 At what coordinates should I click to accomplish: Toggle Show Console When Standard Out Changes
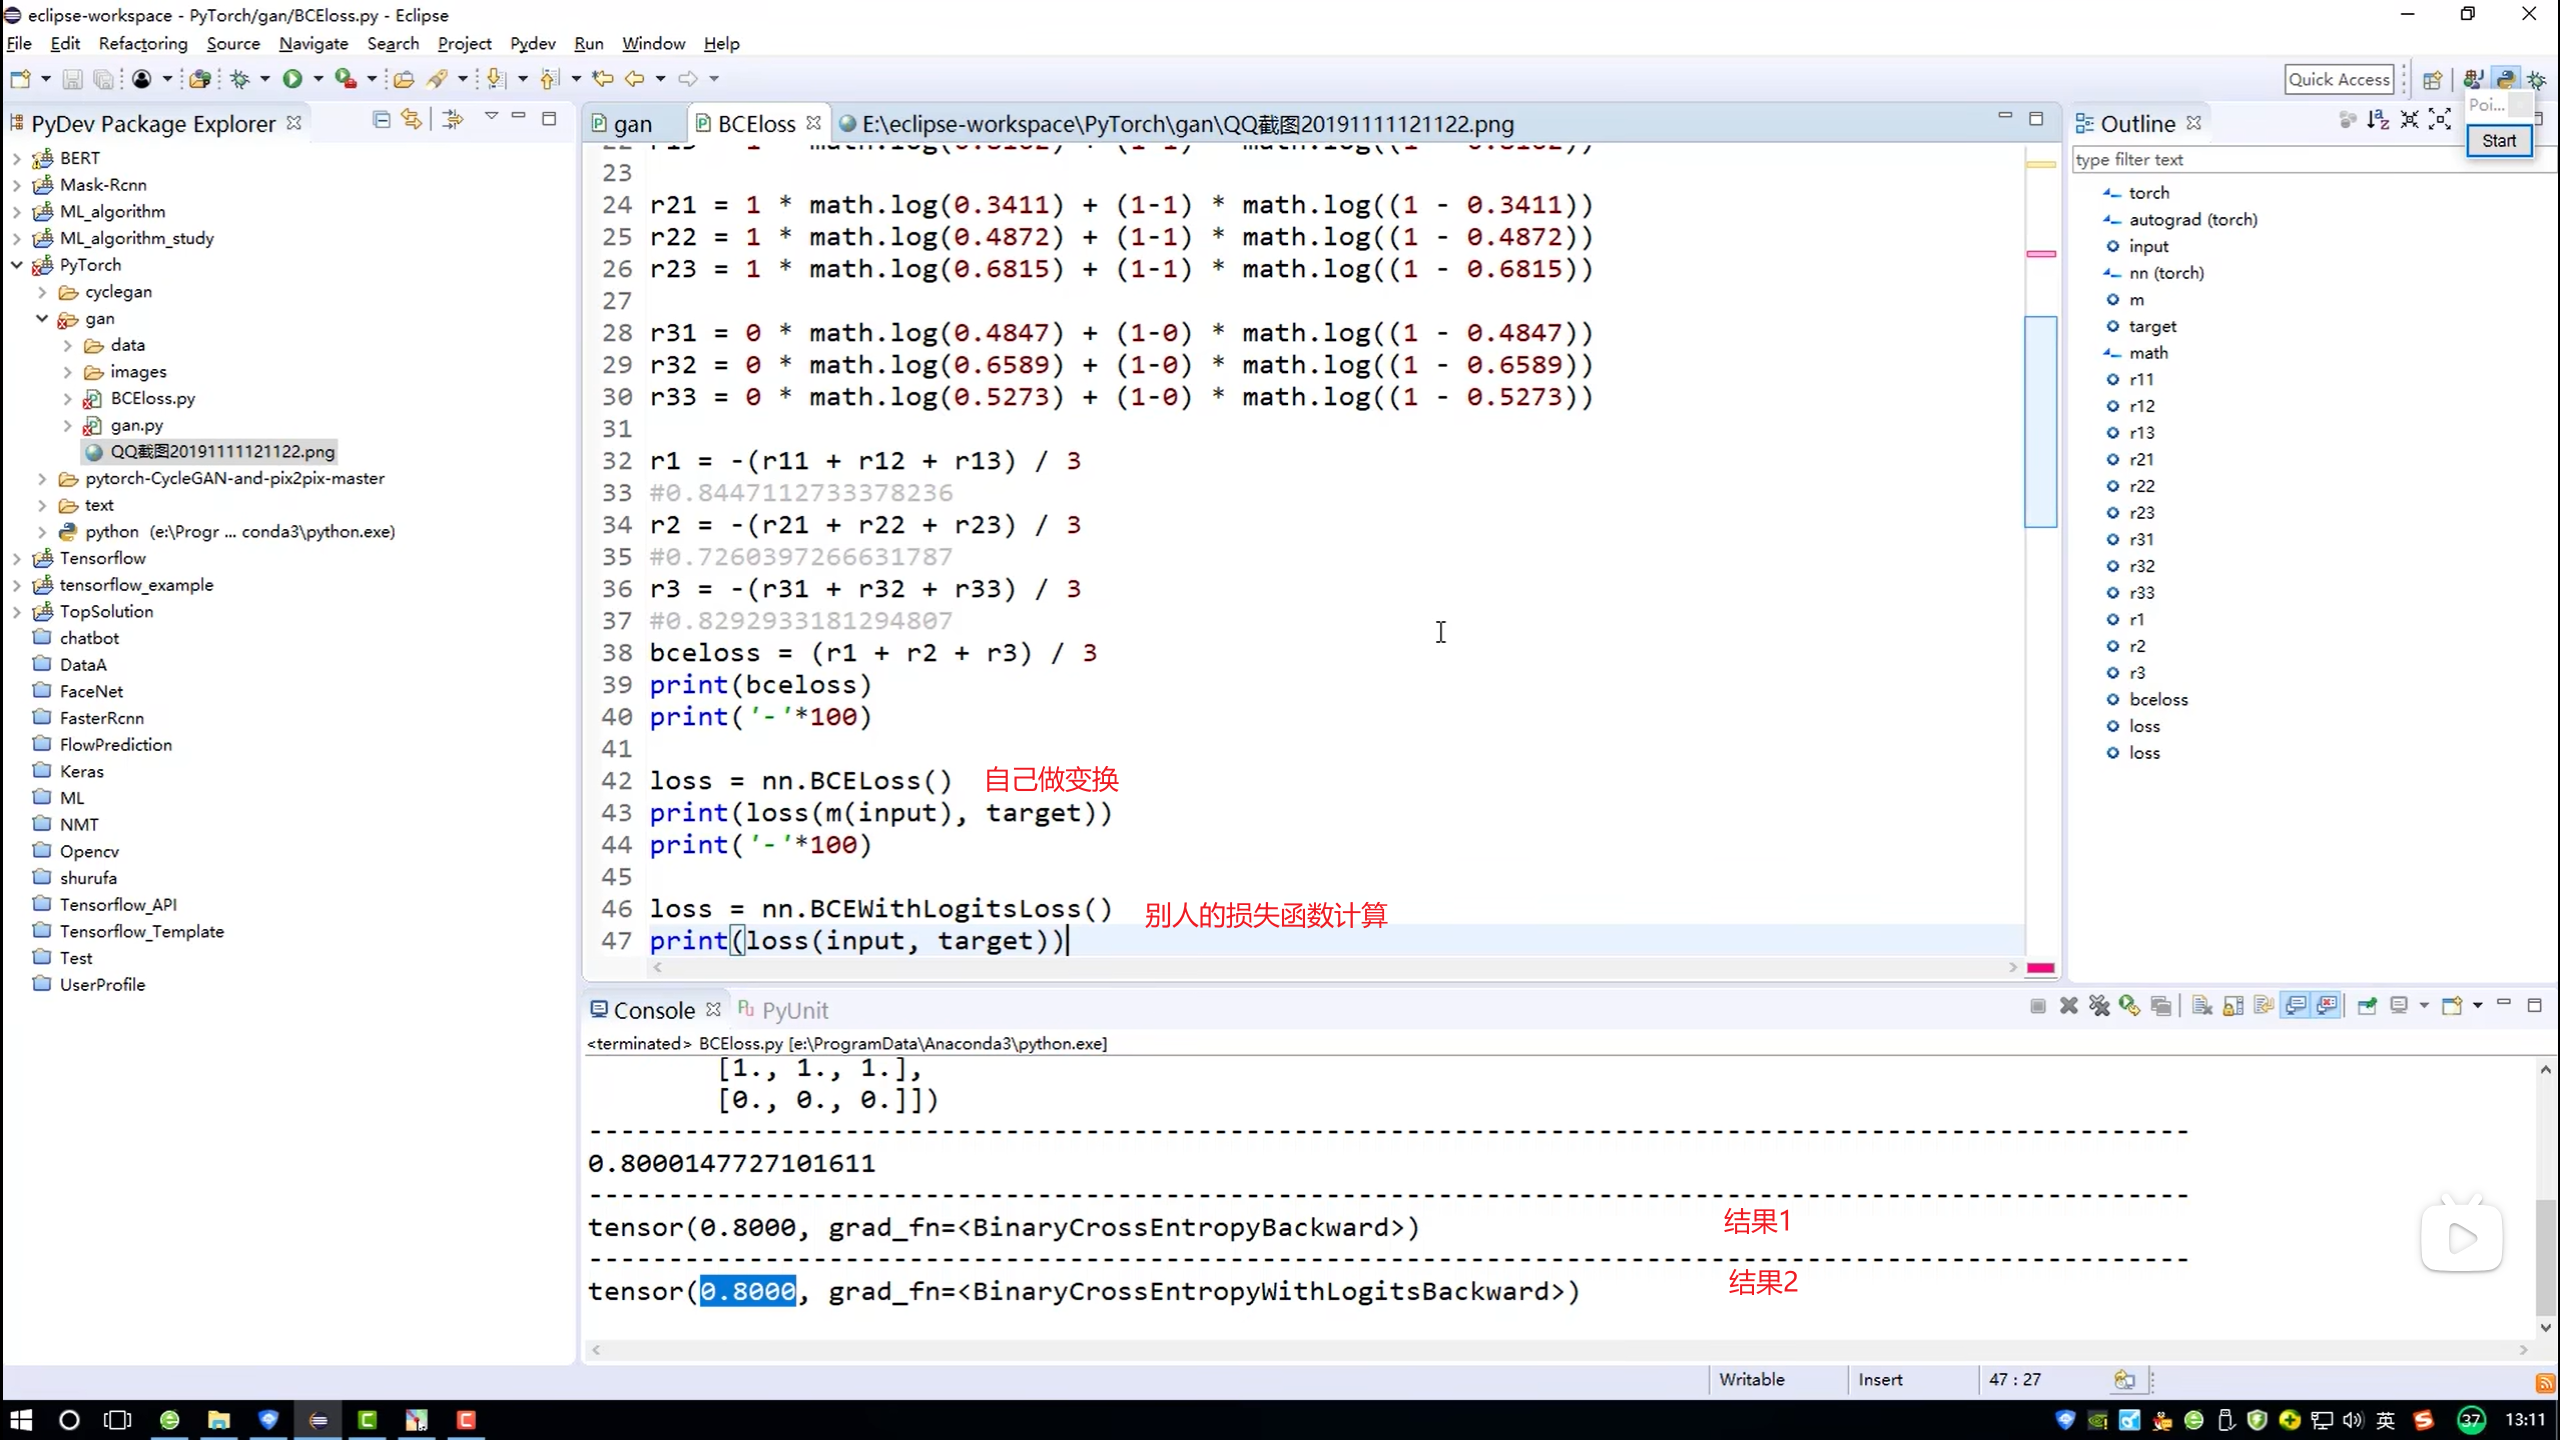coord(2296,1006)
